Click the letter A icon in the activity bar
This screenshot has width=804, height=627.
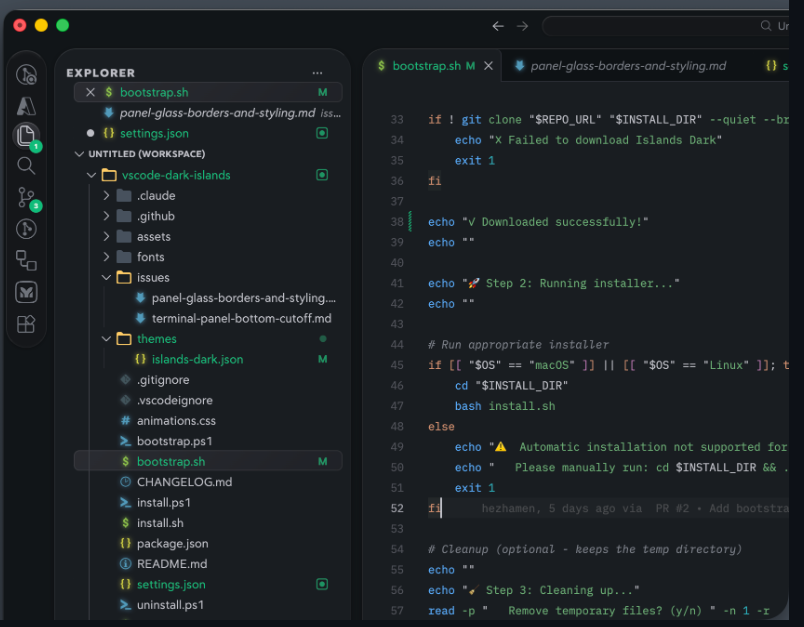tap(26, 106)
